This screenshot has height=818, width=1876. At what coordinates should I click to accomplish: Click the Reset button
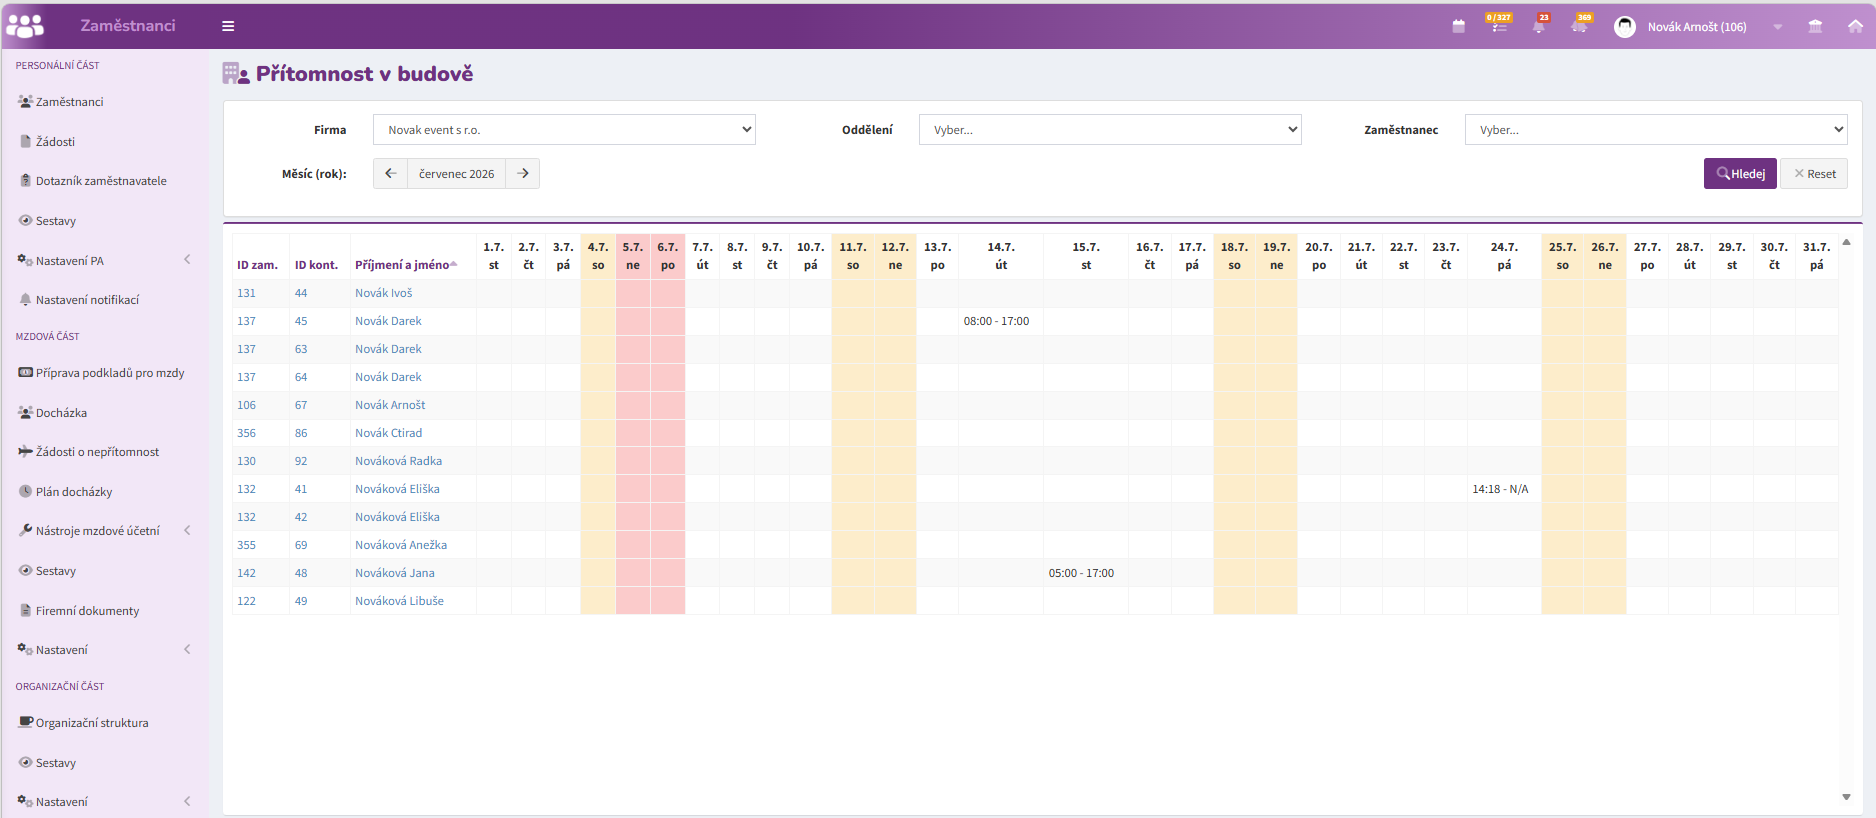pyautogui.click(x=1814, y=173)
